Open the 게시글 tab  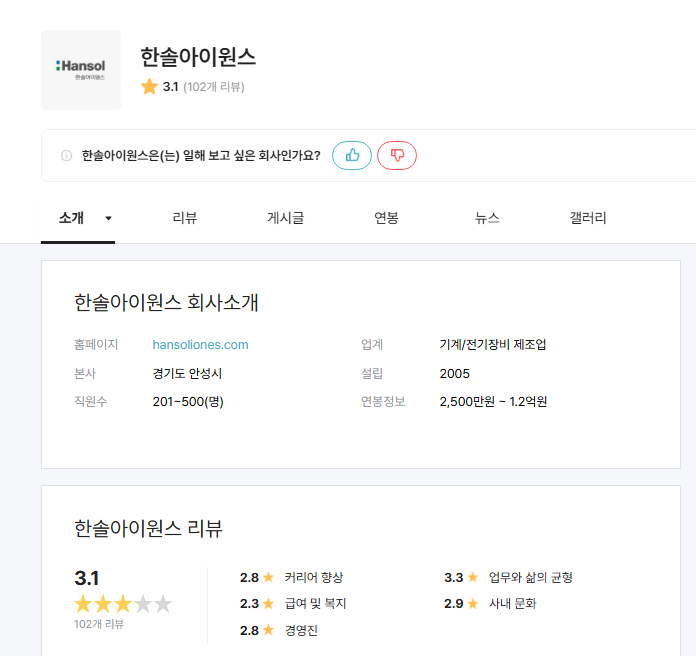[x=285, y=218]
